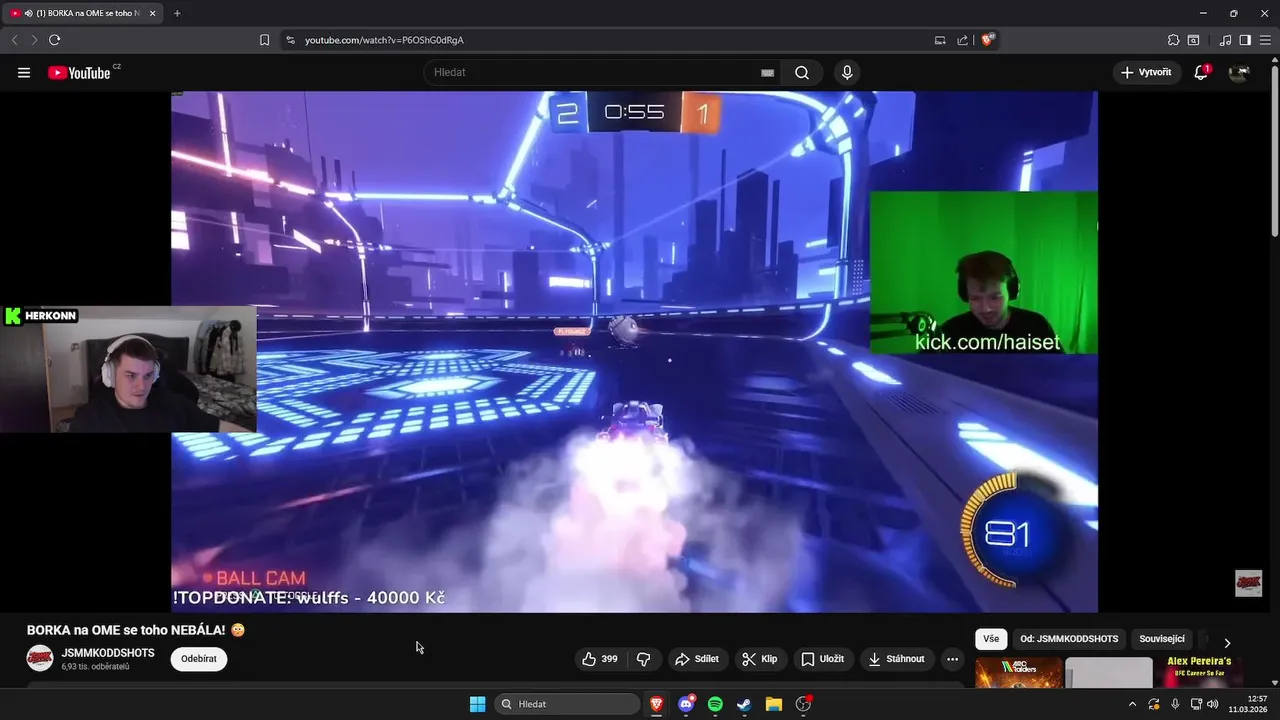Select the Vše filter chip
The height and width of the screenshot is (720, 1280).
pos(991,639)
